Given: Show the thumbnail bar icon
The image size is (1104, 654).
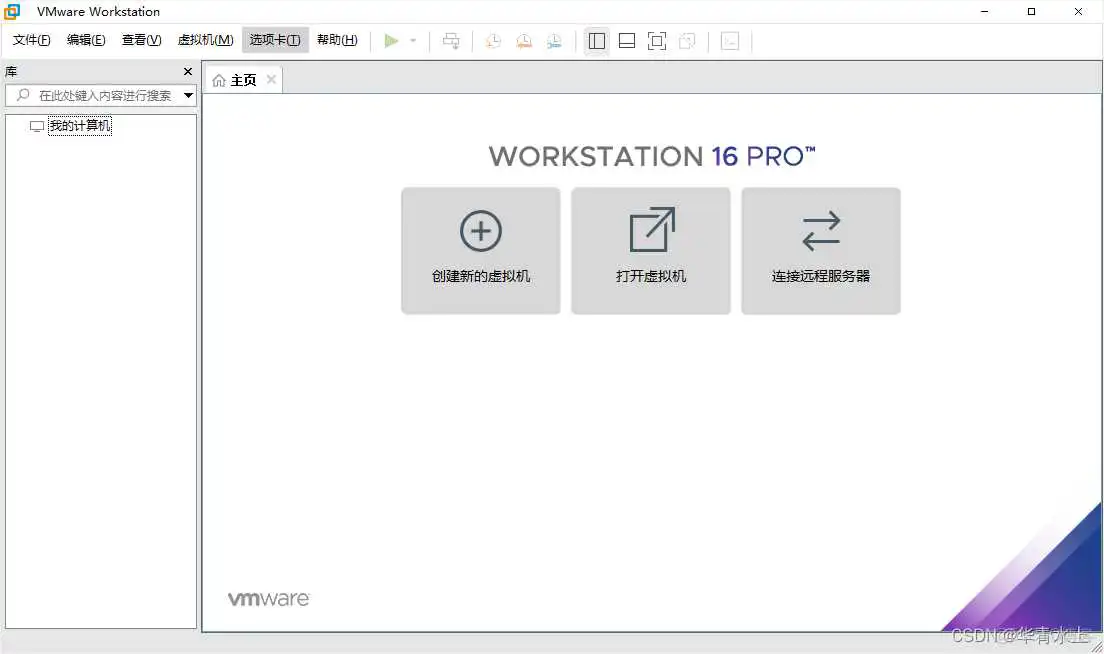Looking at the screenshot, I should [x=626, y=41].
